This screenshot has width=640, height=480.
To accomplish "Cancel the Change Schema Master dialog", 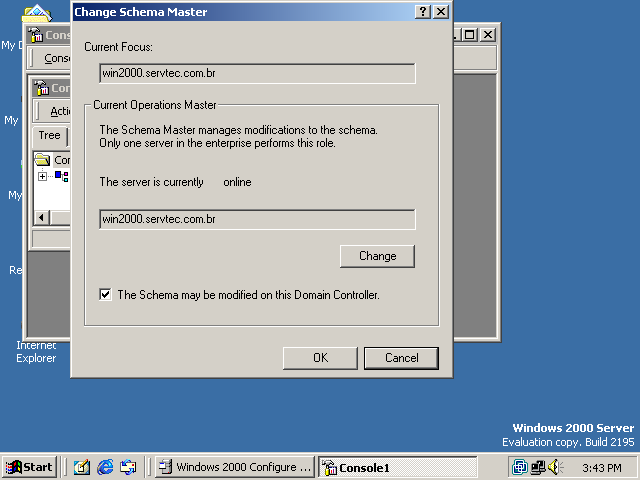I will click(x=401, y=358).
